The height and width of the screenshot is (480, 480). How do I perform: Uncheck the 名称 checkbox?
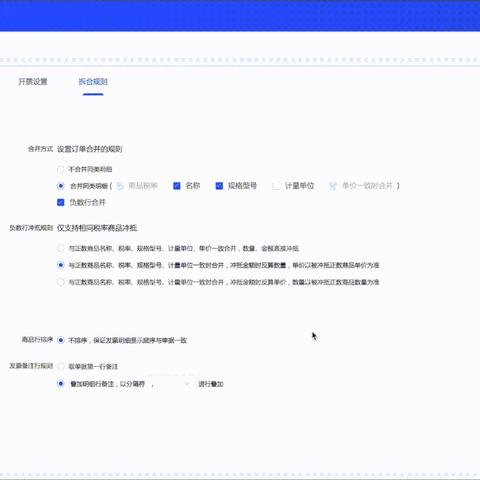[177, 186]
